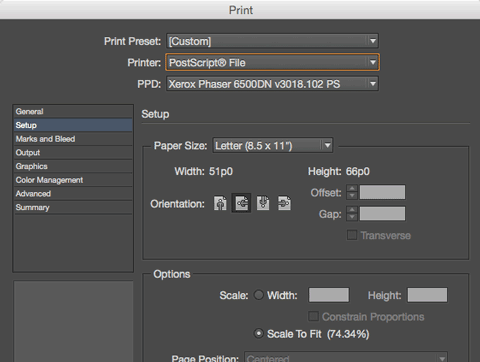The image size is (480, 362).
Task: Select reverse landscape orientation icon
Action: pyautogui.click(x=284, y=203)
